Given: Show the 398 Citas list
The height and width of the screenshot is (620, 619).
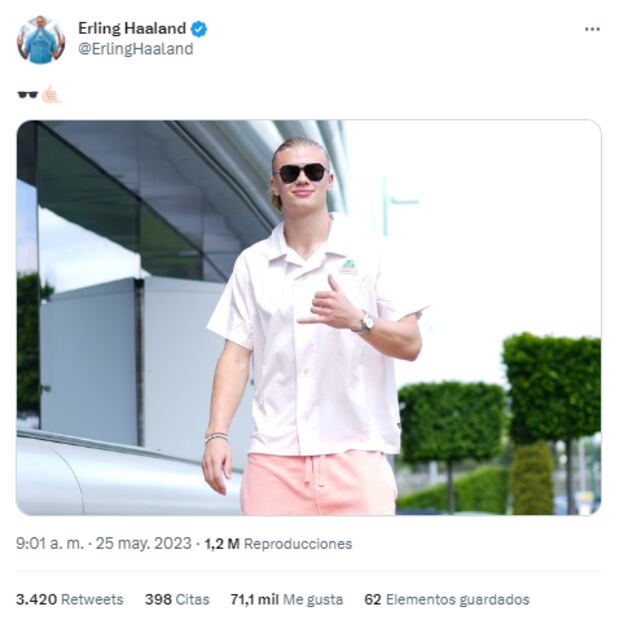Looking at the screenshot, I should (177, 599).
